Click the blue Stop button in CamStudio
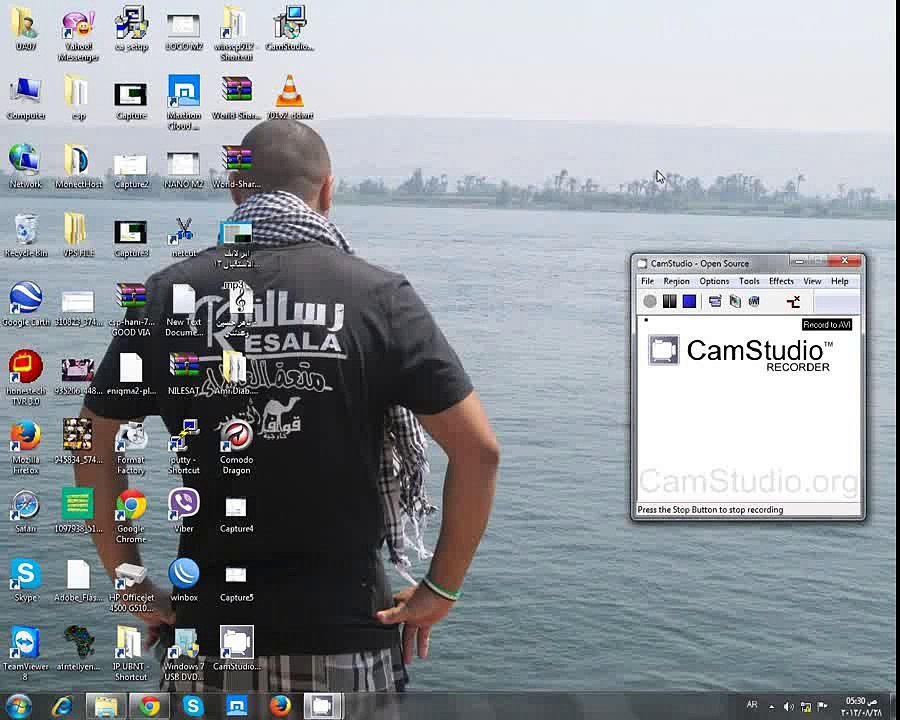Screen dimensions: 900x720 pos(689,301)
